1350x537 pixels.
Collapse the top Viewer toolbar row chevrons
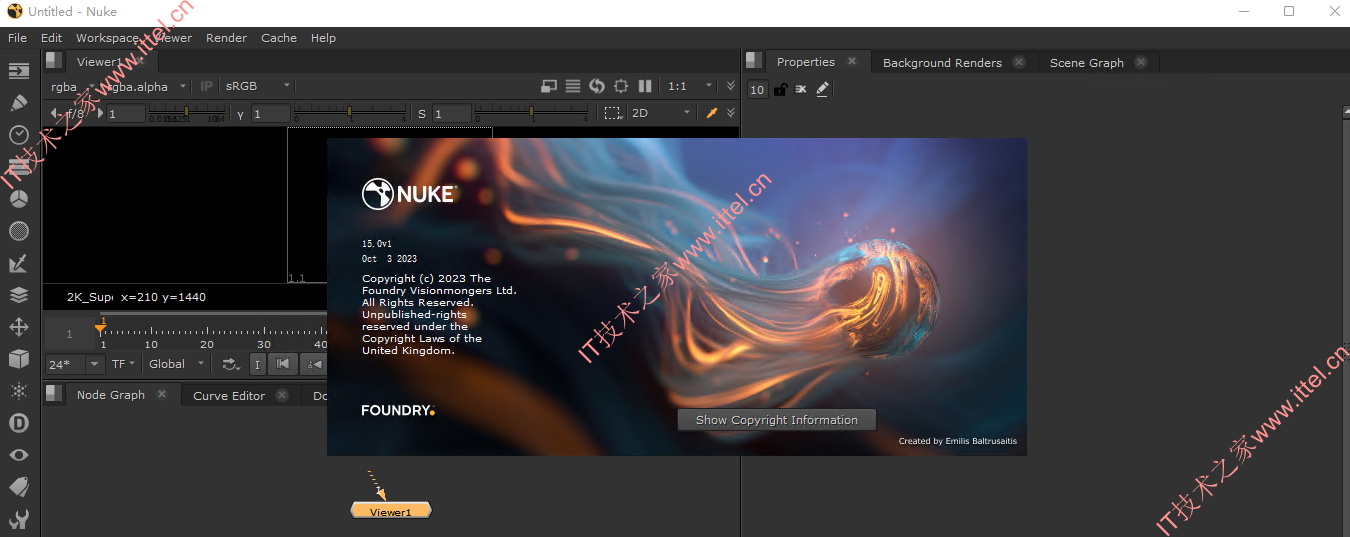(x=731, y=86)
